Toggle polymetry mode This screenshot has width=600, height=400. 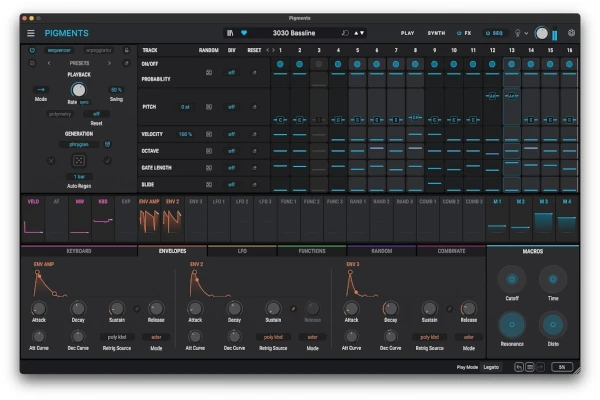[x=60, y=114]
